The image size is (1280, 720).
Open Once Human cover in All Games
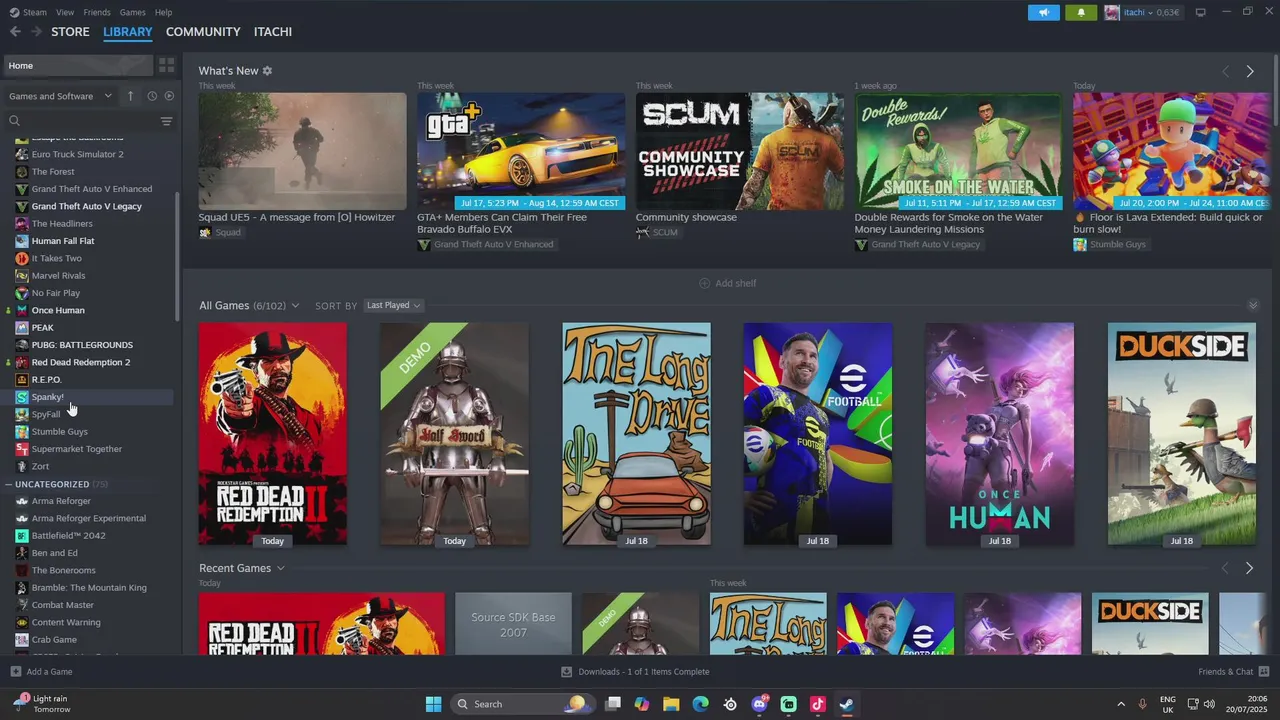pyautogui.click(x=999, y=434)
